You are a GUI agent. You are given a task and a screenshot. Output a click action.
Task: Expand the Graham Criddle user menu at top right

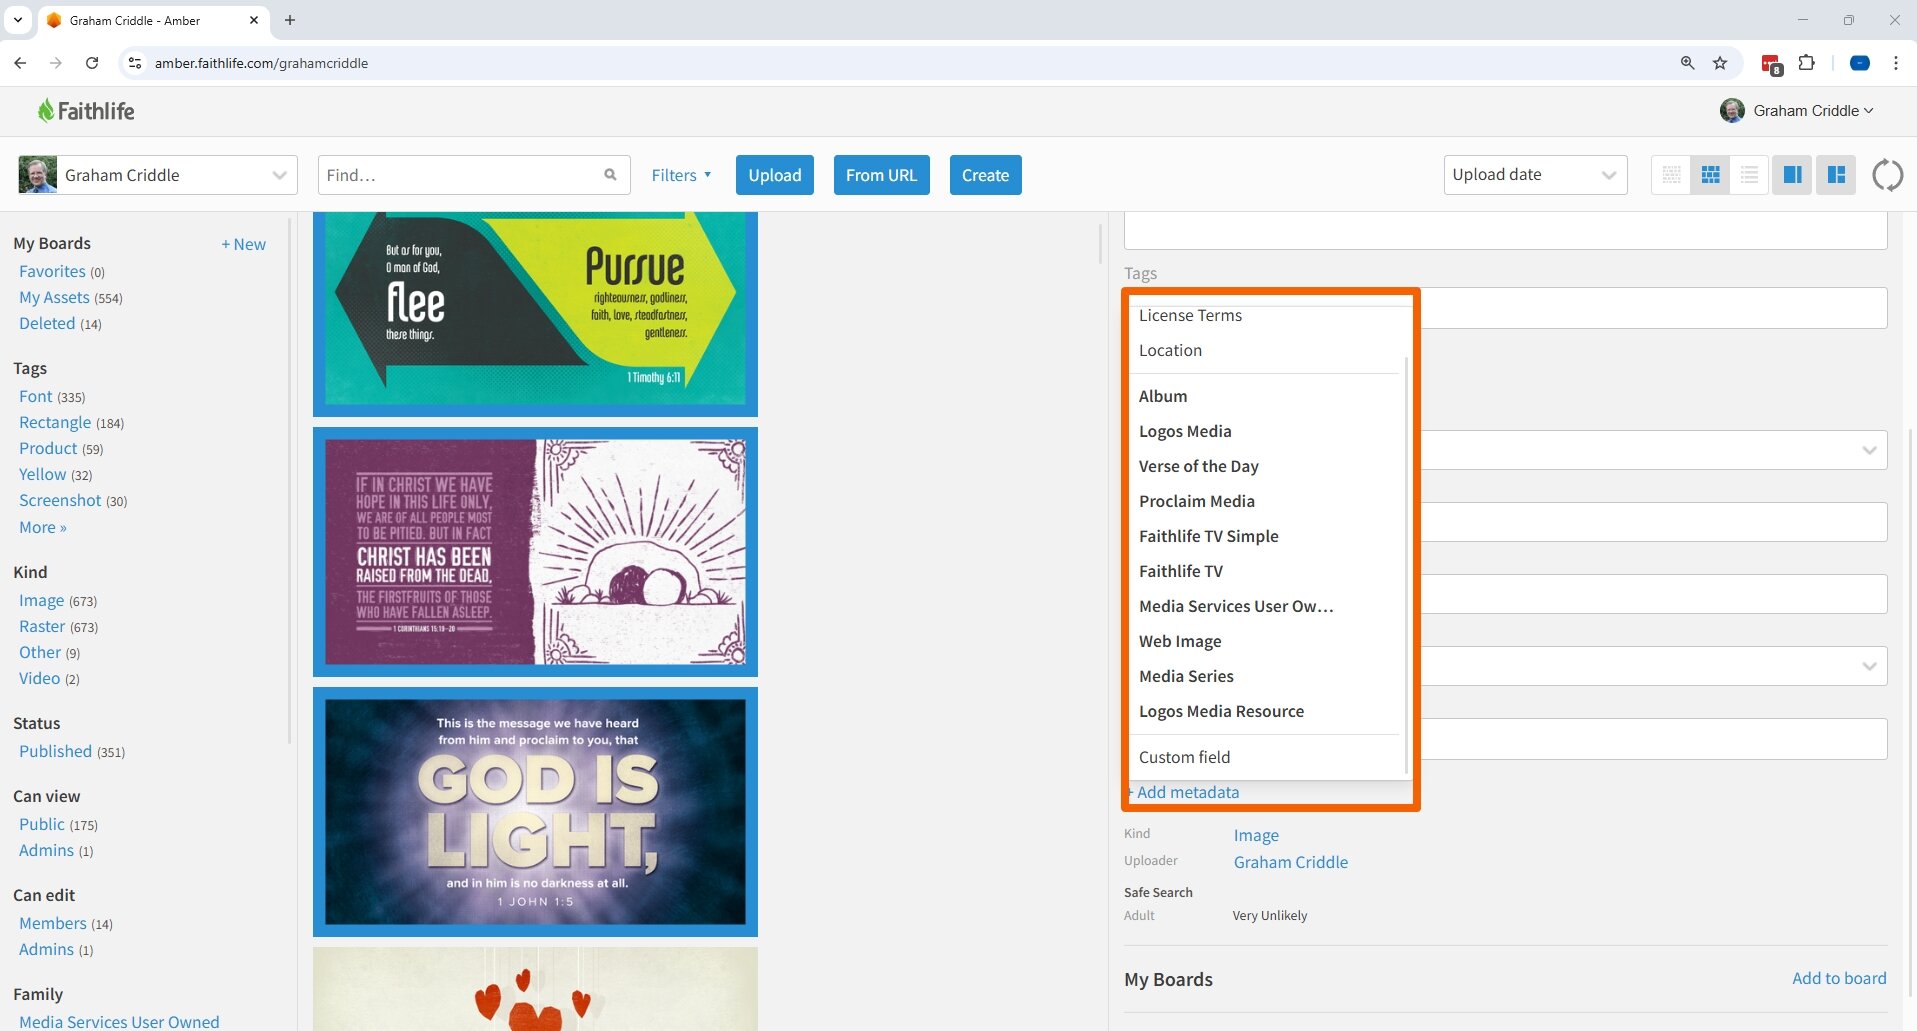coord(1796,111)
